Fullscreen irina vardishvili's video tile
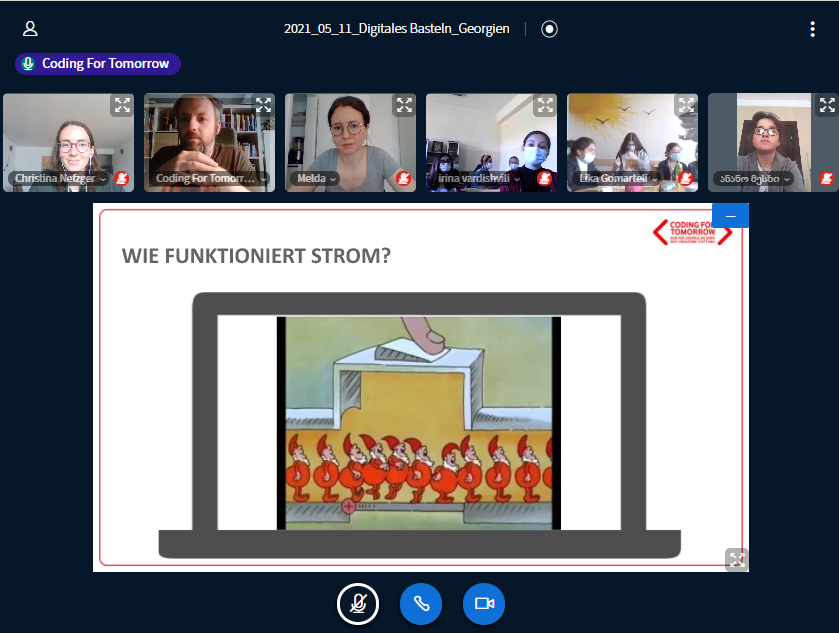839x633 pixels. coord(544,105)
